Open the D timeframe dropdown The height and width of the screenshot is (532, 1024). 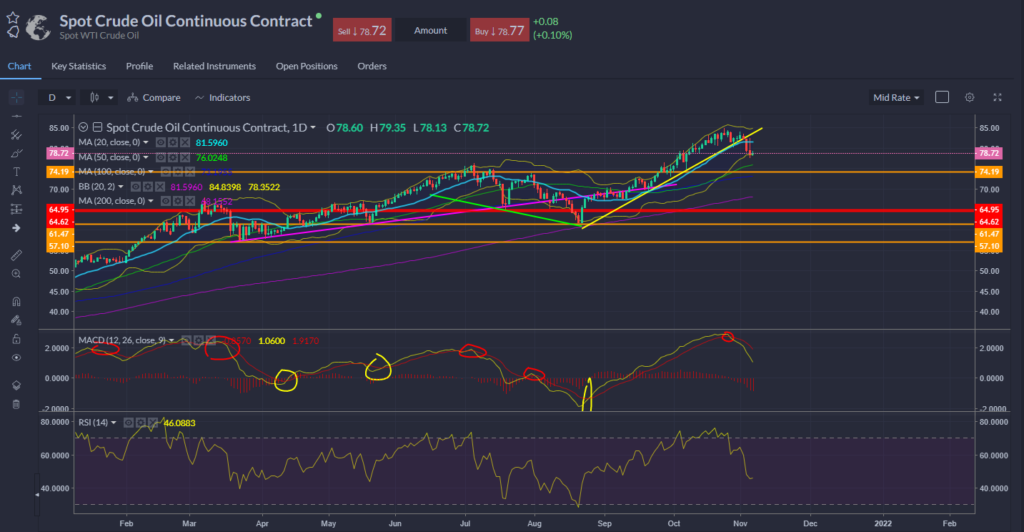click(57, 98)
